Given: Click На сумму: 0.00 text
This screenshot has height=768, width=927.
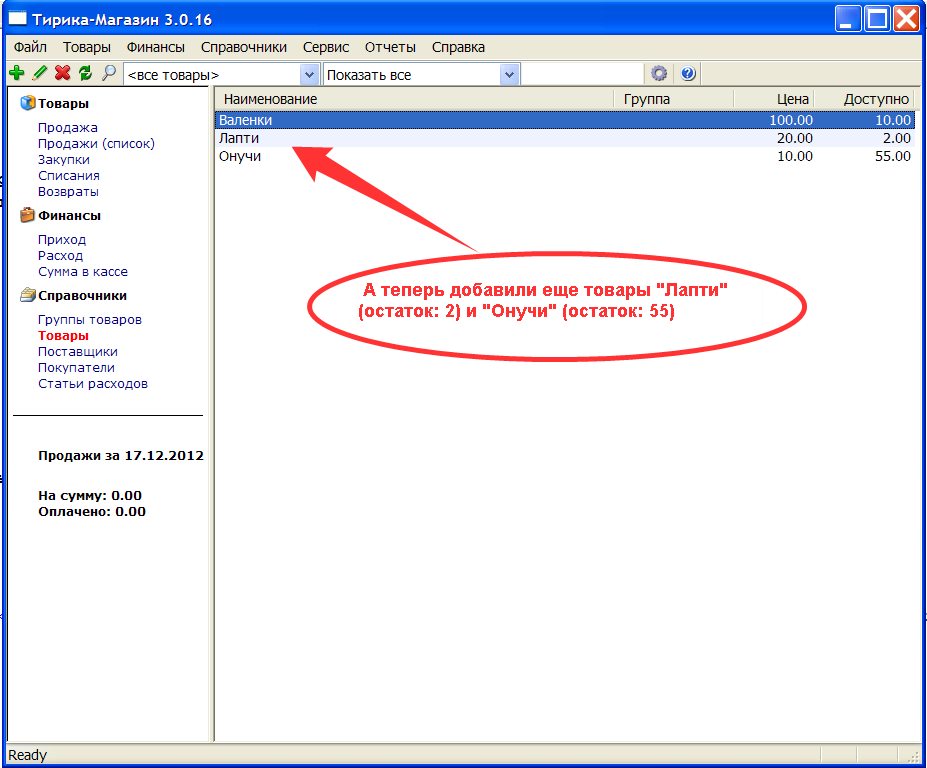Looking at the screenshot, I should click(90, 495).
